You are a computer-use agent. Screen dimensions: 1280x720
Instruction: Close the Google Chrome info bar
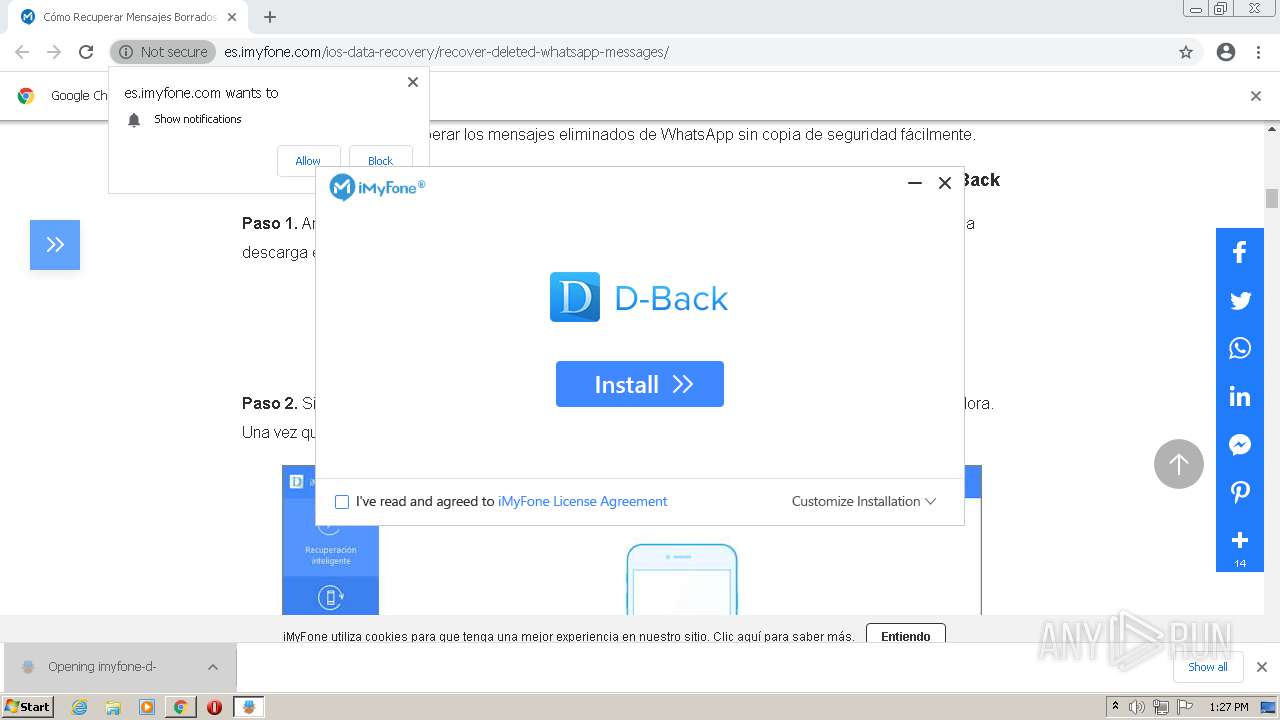[x=1255, y=96]
